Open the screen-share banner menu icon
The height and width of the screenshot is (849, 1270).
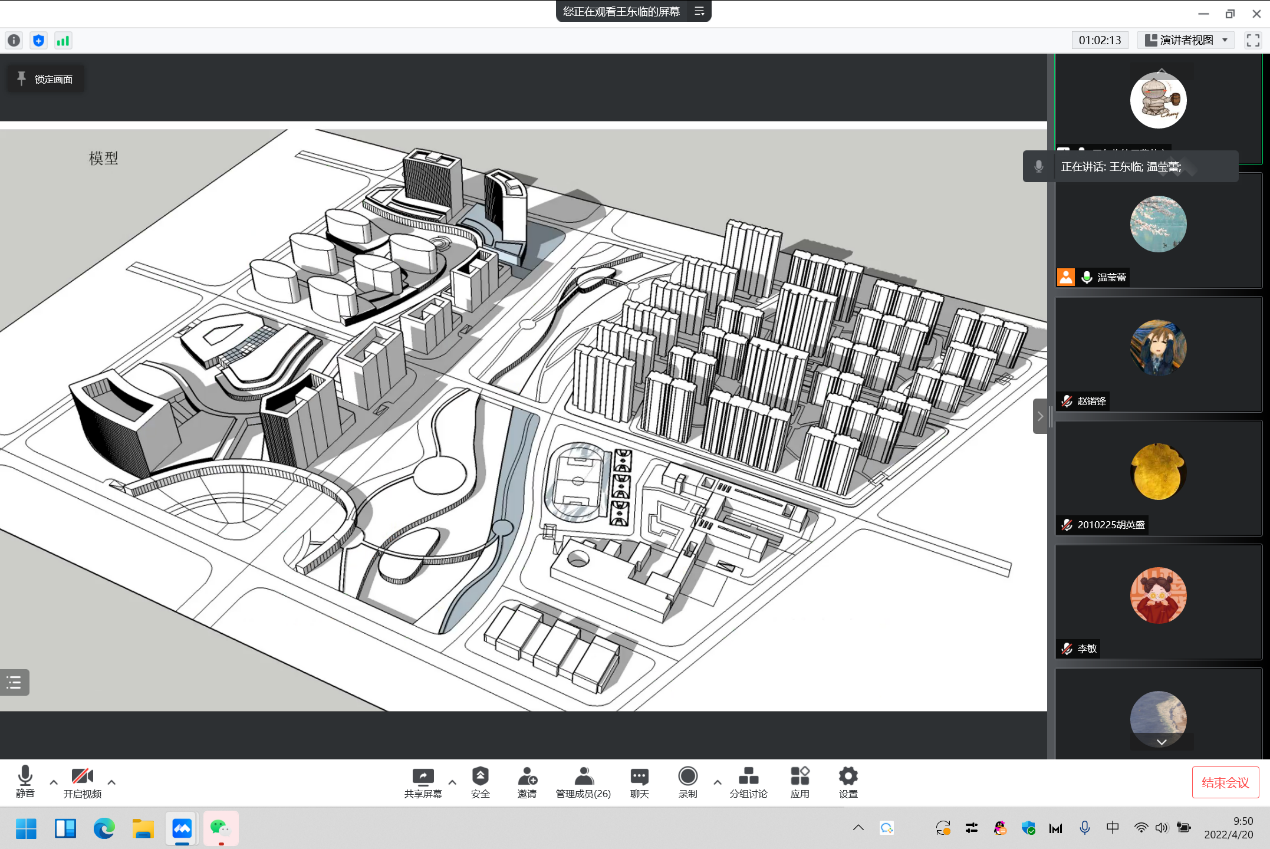(x=699, y=11)
